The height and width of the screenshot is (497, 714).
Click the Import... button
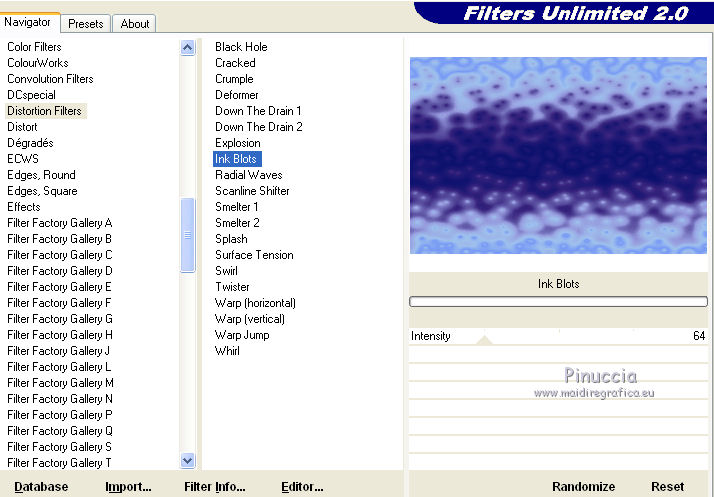128,487
